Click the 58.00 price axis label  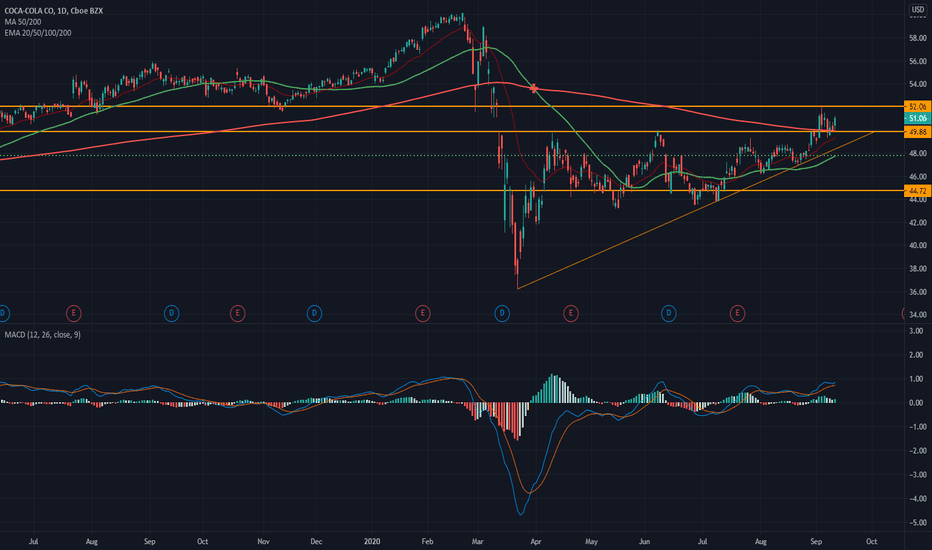click(918, 38)
